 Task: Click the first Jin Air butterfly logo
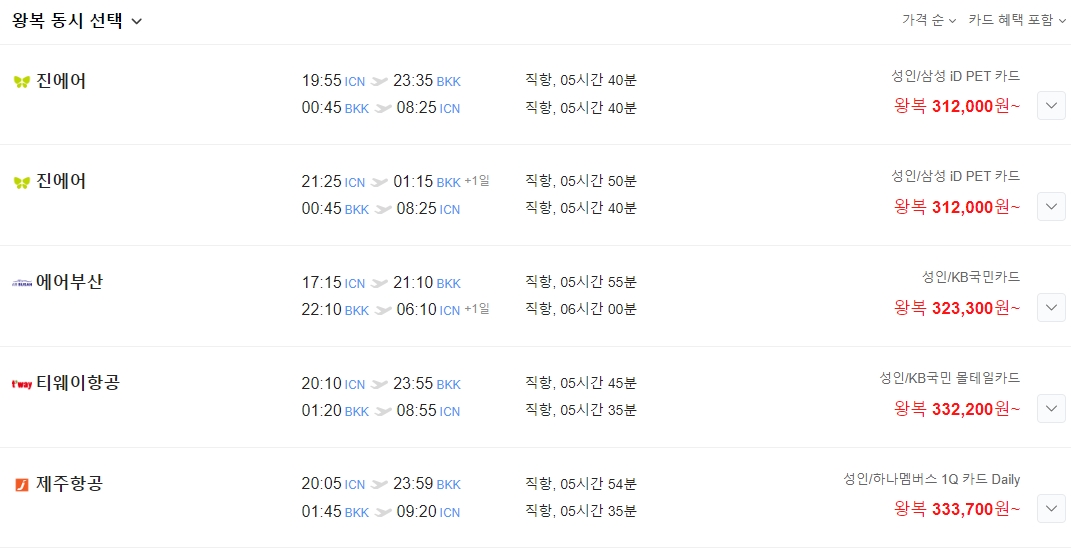[x=22, y=82]
